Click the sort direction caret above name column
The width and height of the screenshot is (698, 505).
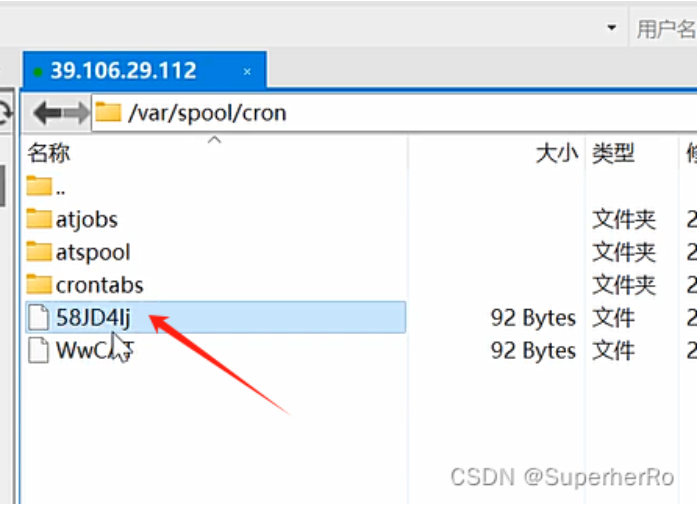click(215, 140)
